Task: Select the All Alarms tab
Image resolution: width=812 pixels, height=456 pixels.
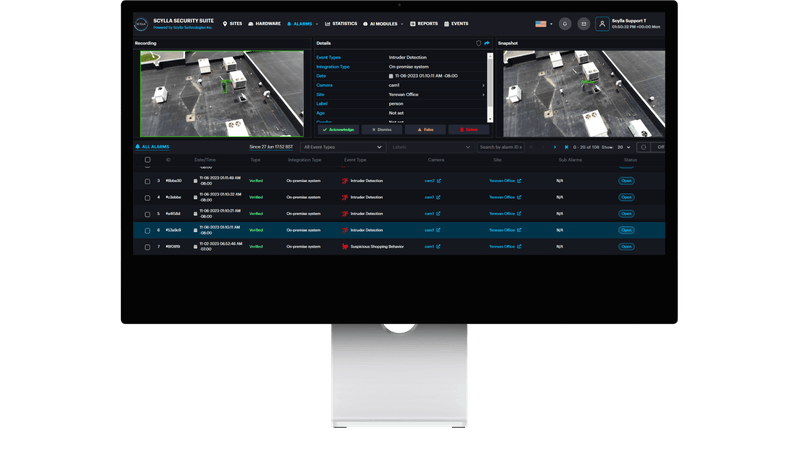Action: pyautogui.click(x=152, y=147)
